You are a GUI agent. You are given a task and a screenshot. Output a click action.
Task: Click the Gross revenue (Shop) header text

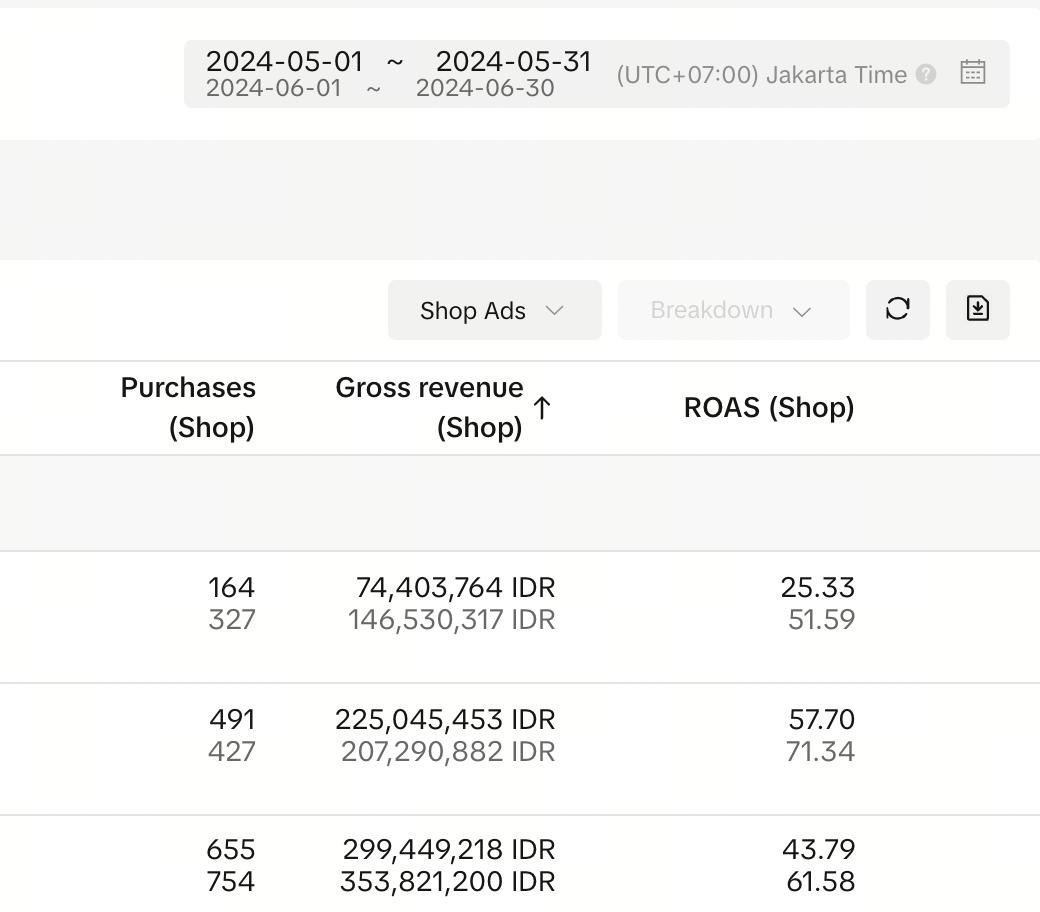click(x=429, y=407)
